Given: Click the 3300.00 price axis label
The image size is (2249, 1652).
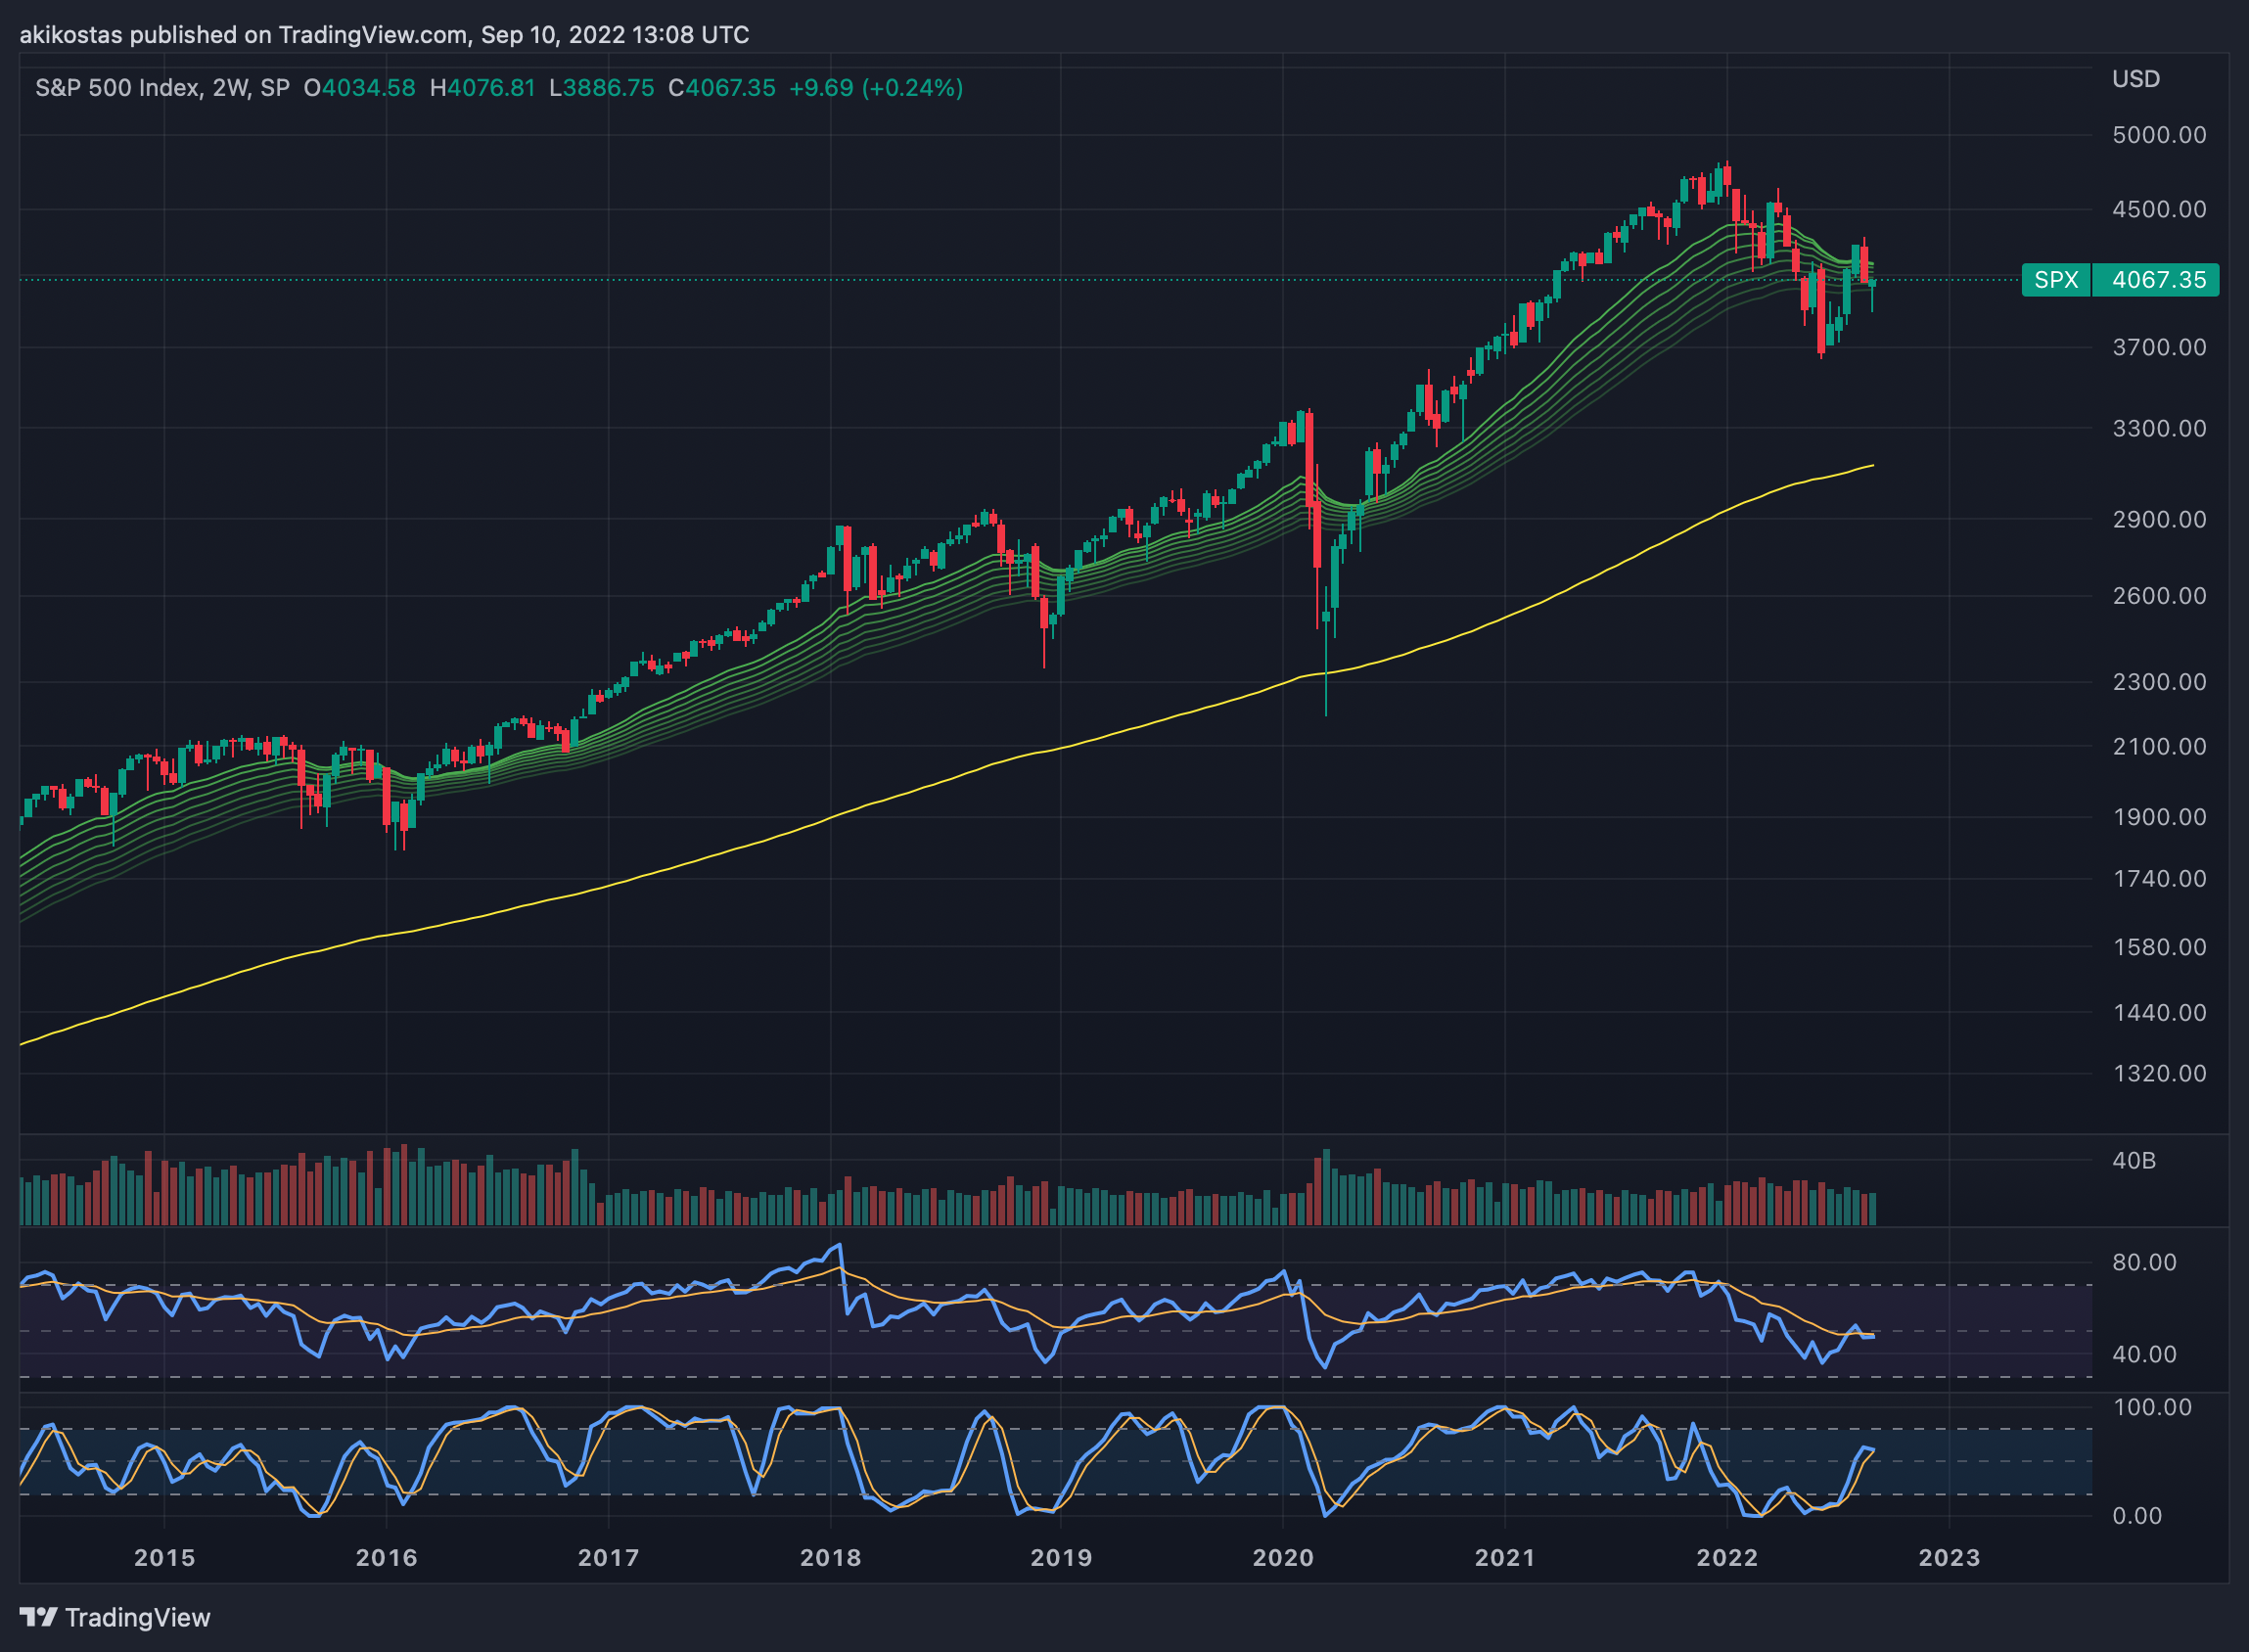Looking at the screenshot, I should (2159, 428).
